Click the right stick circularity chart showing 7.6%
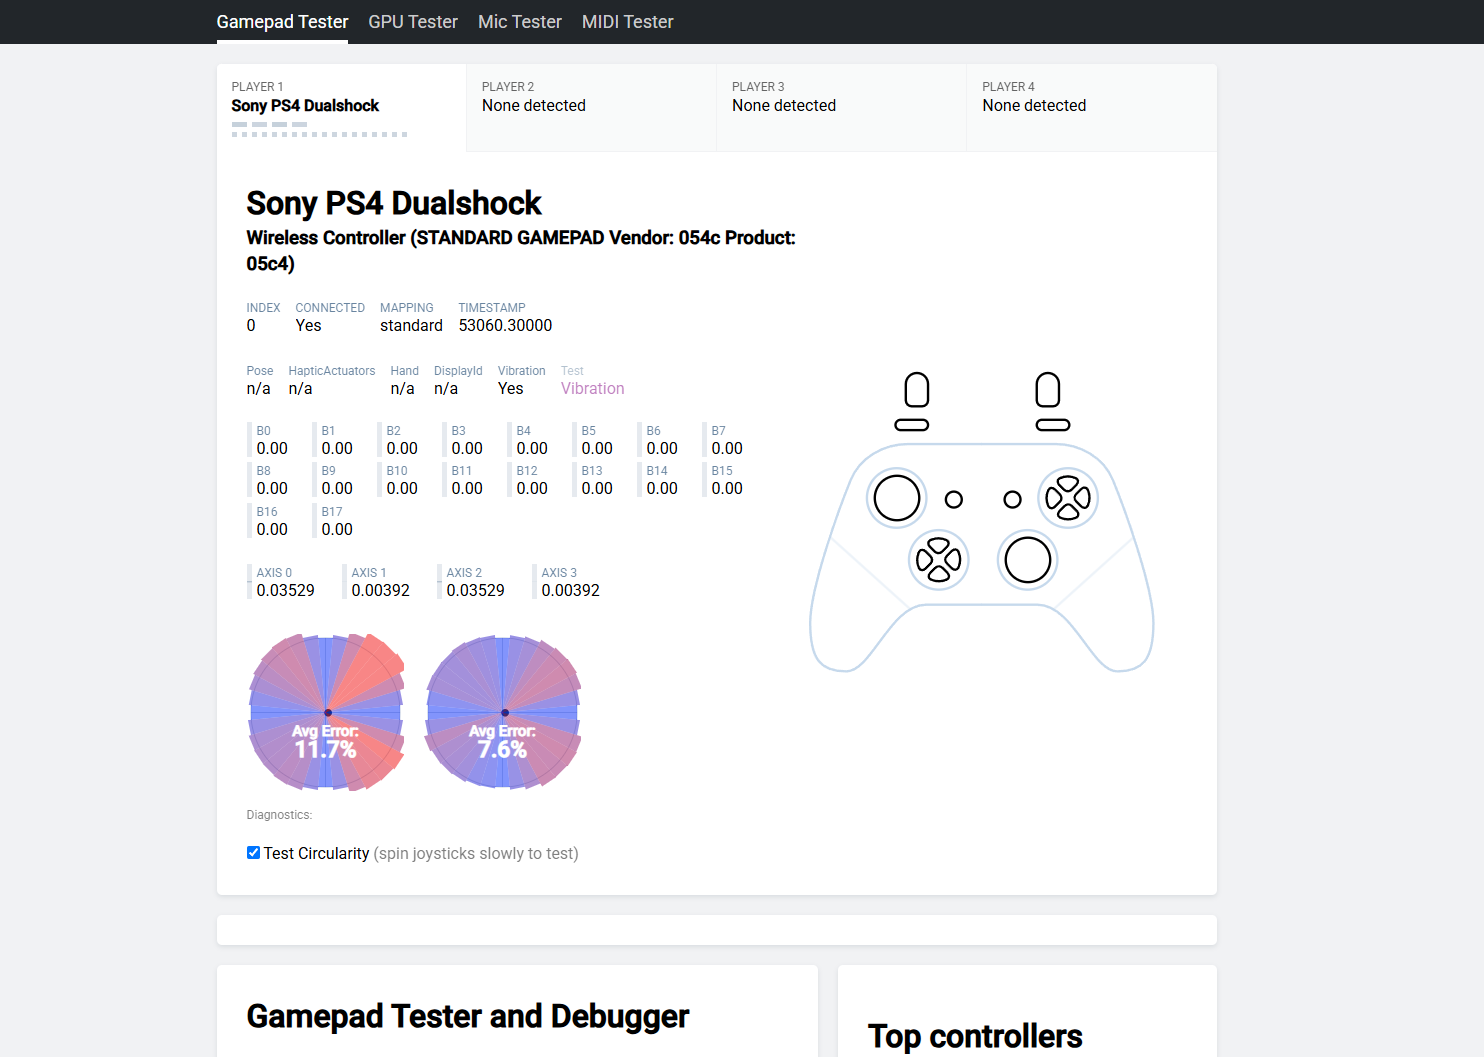The width and height of the screenshot is (1484, 1057). pos(504,712)
